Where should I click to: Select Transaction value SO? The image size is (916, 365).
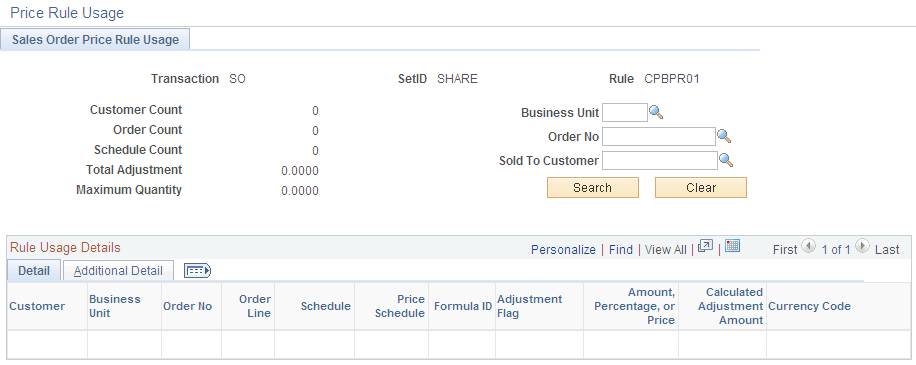click(x=237, y=79)
